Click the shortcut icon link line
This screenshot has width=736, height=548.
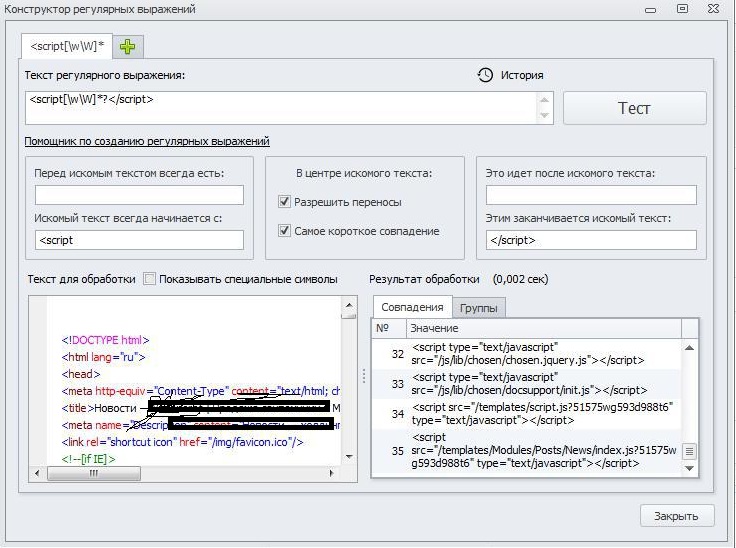182,442
